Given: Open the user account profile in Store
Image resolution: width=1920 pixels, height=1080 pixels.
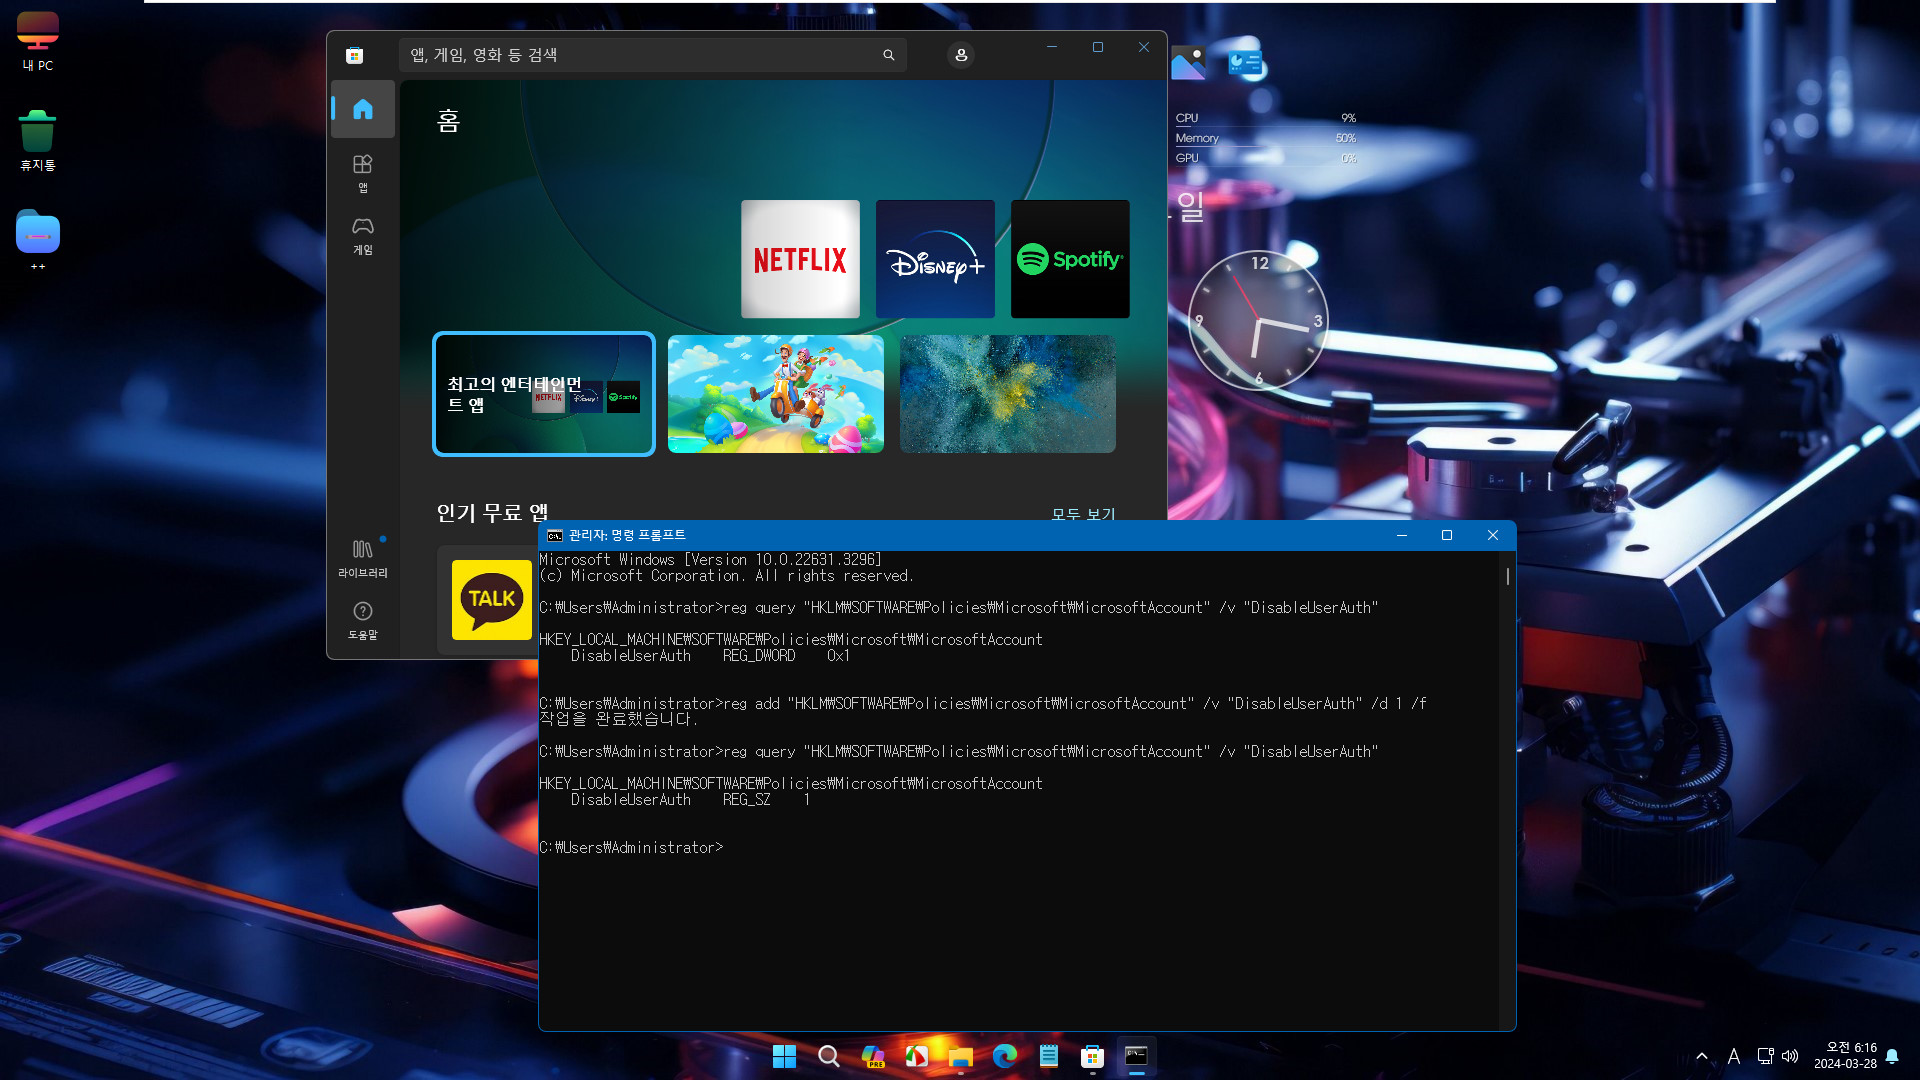Looking at the screenshot, I should pyautogui.click(x=961, y=55).
